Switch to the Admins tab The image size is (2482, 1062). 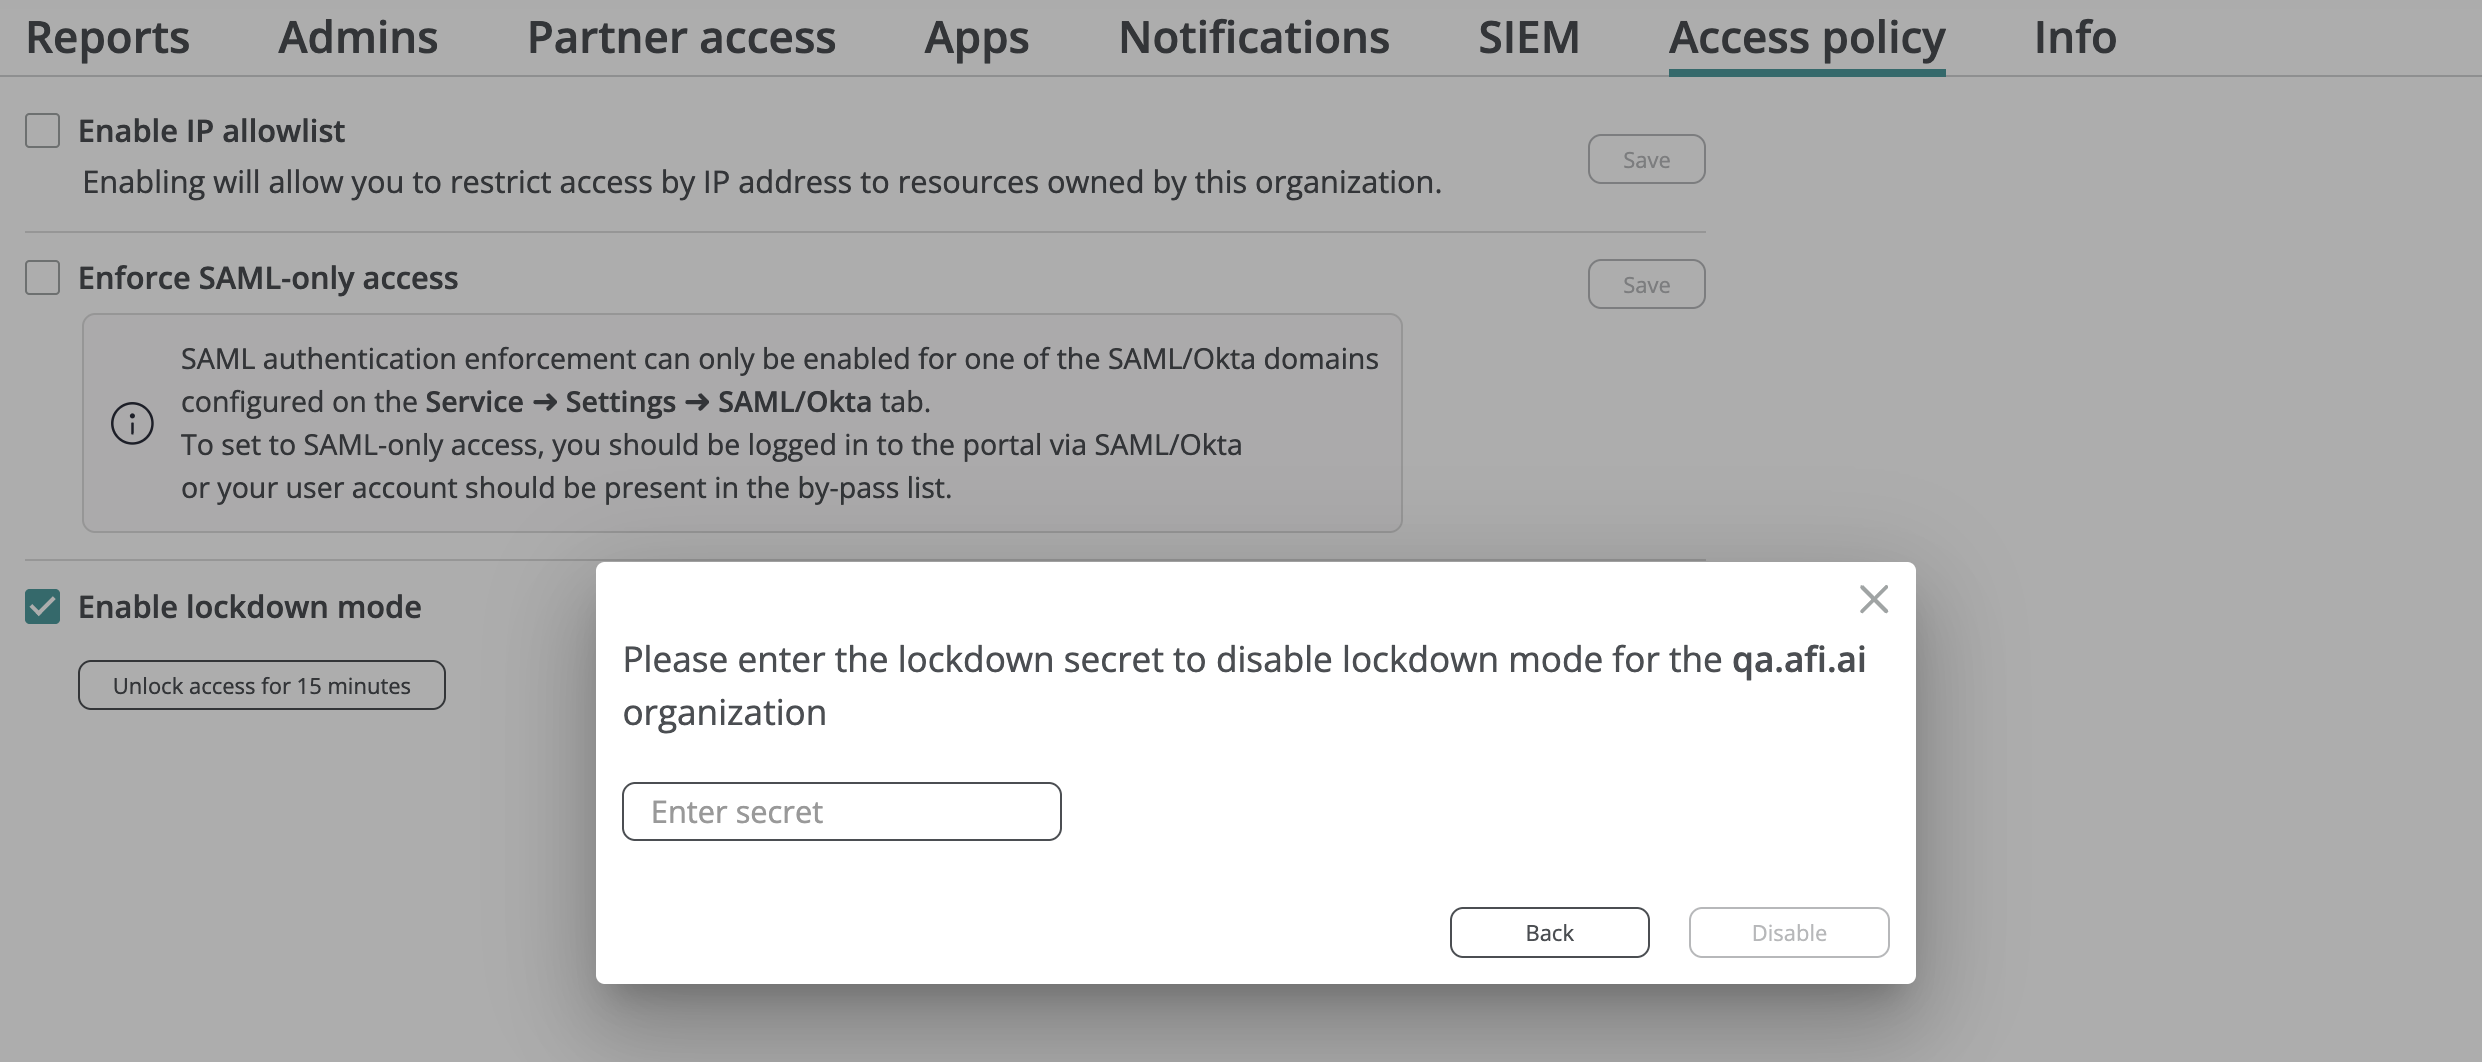coord(358,38)
